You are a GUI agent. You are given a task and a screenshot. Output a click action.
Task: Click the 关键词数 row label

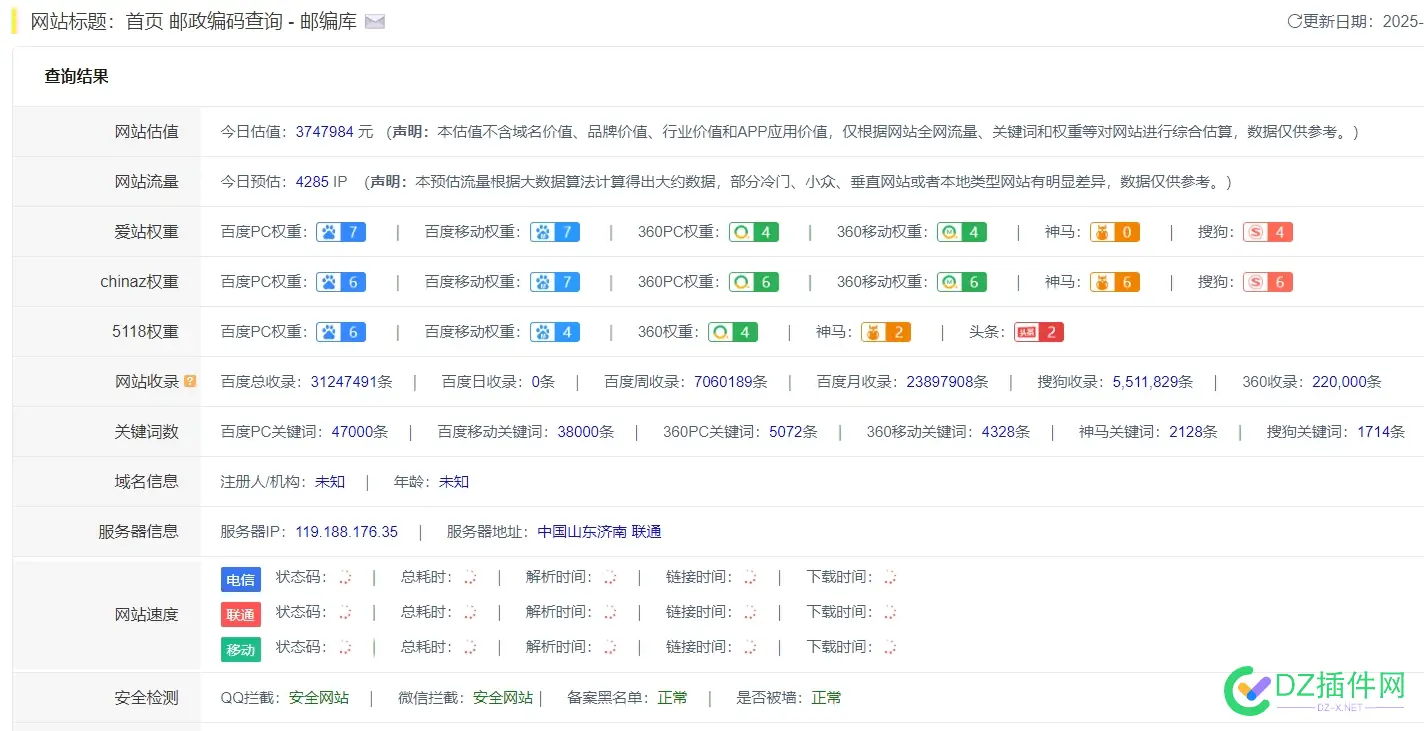[x=147, y=431]
